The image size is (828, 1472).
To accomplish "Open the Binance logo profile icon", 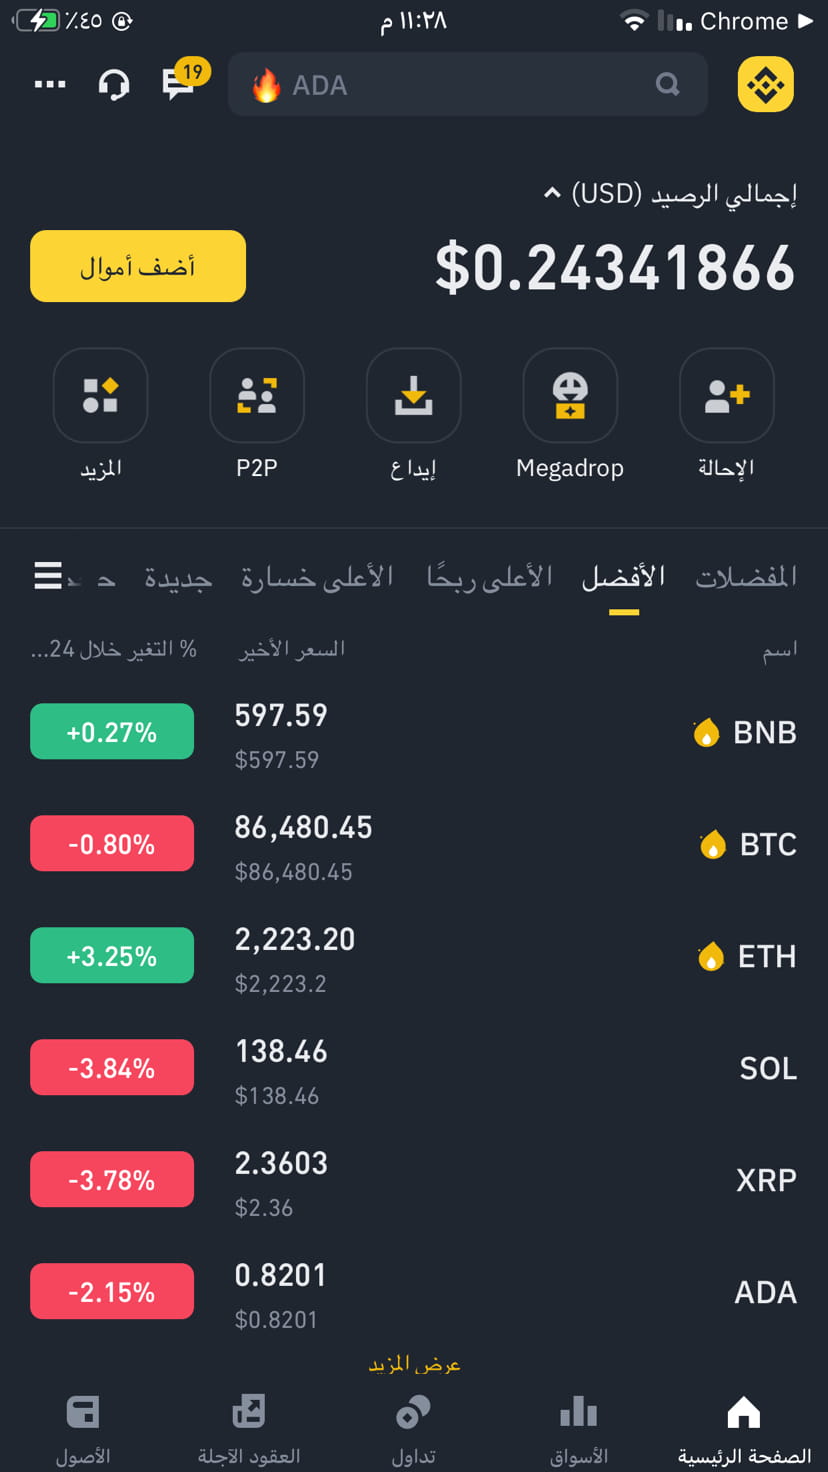I will pos(765,84).
